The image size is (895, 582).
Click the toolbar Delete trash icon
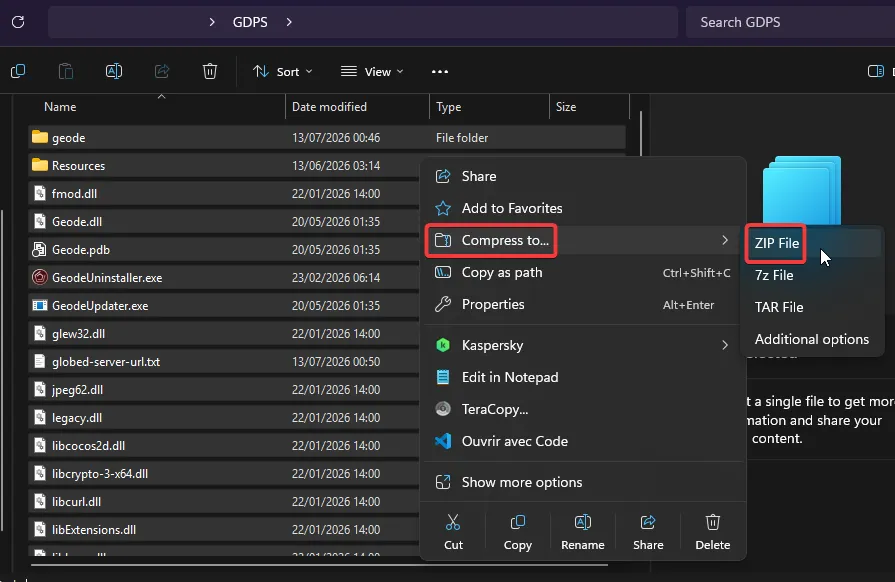pos(210,71)
